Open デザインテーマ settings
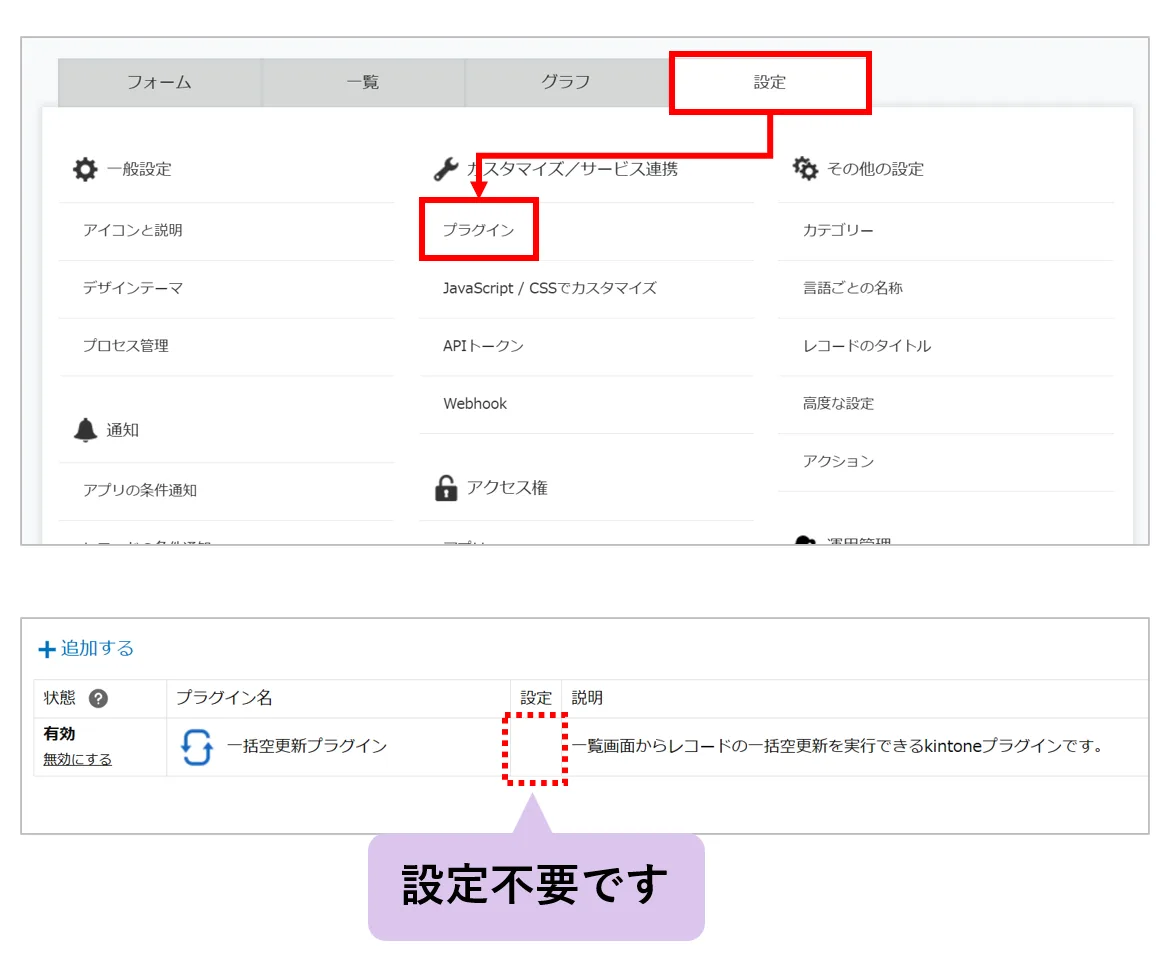This screenshot has width=1174, height=972. 133,288
